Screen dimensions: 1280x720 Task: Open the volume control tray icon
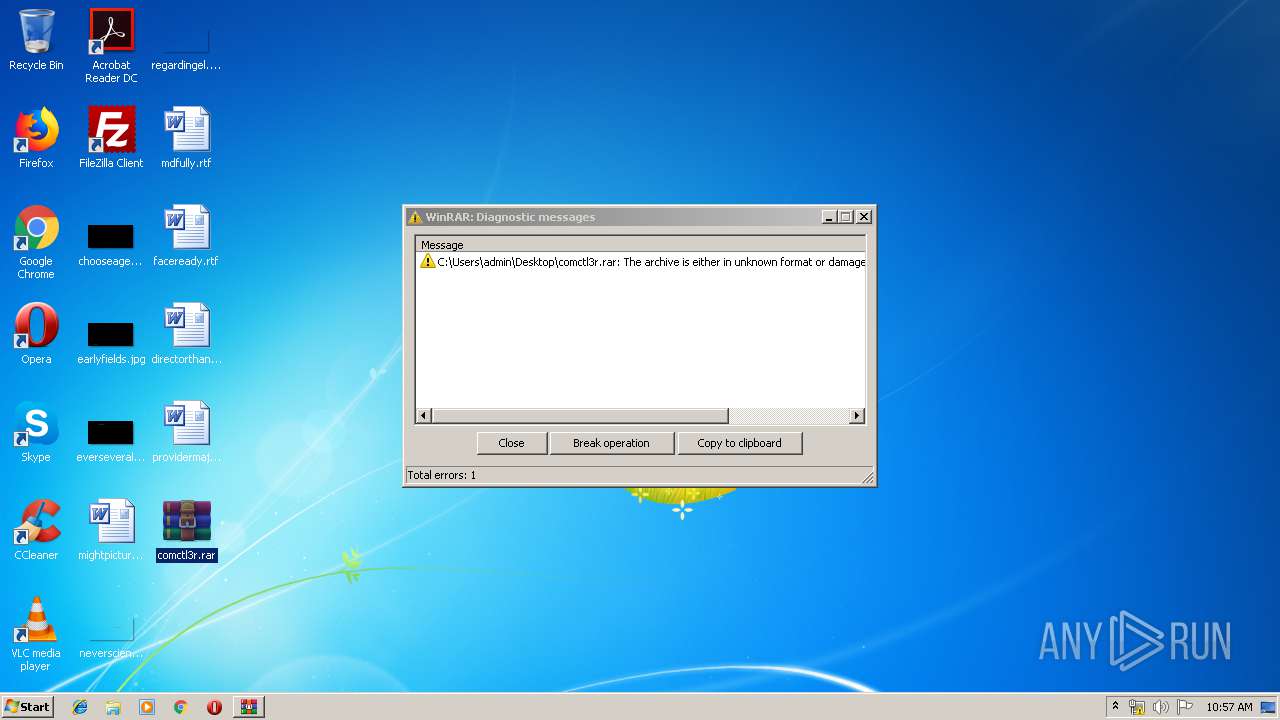pos(1161,707)
